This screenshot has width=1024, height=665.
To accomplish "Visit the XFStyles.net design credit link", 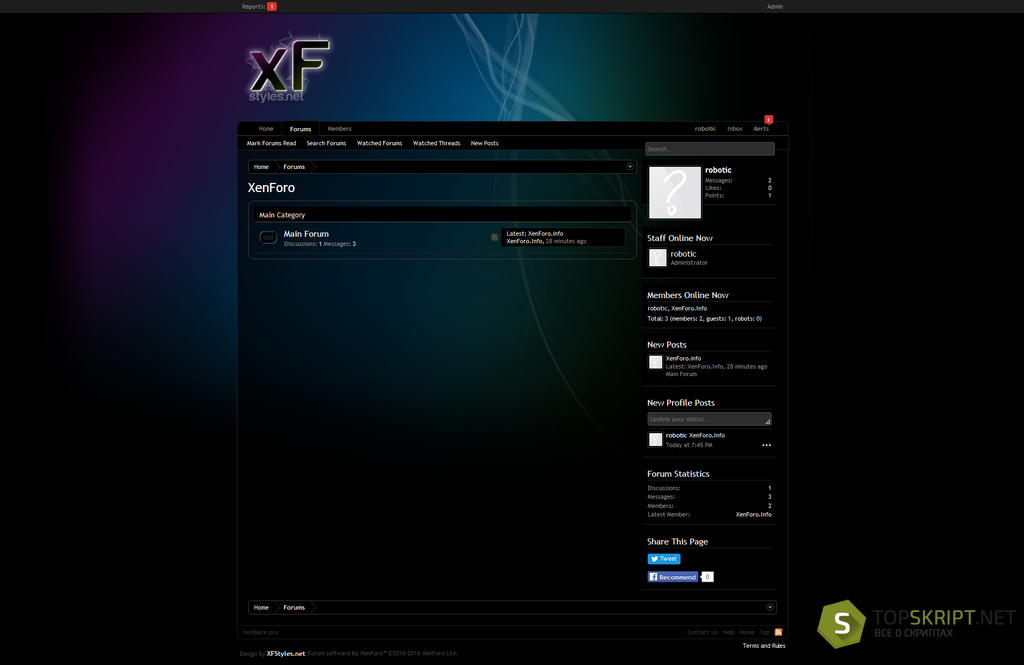I will tap(285, 653).
